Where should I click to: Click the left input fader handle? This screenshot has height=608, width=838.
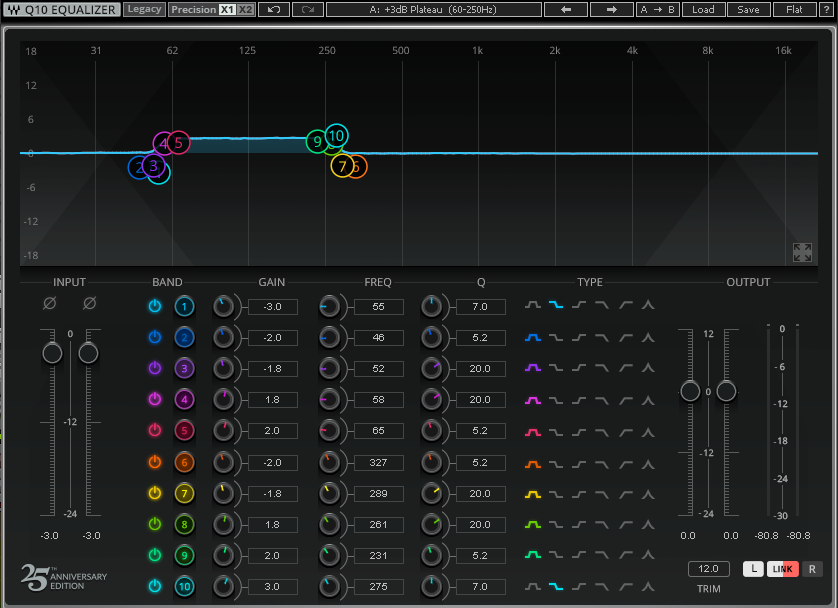(x=52, y=353)
